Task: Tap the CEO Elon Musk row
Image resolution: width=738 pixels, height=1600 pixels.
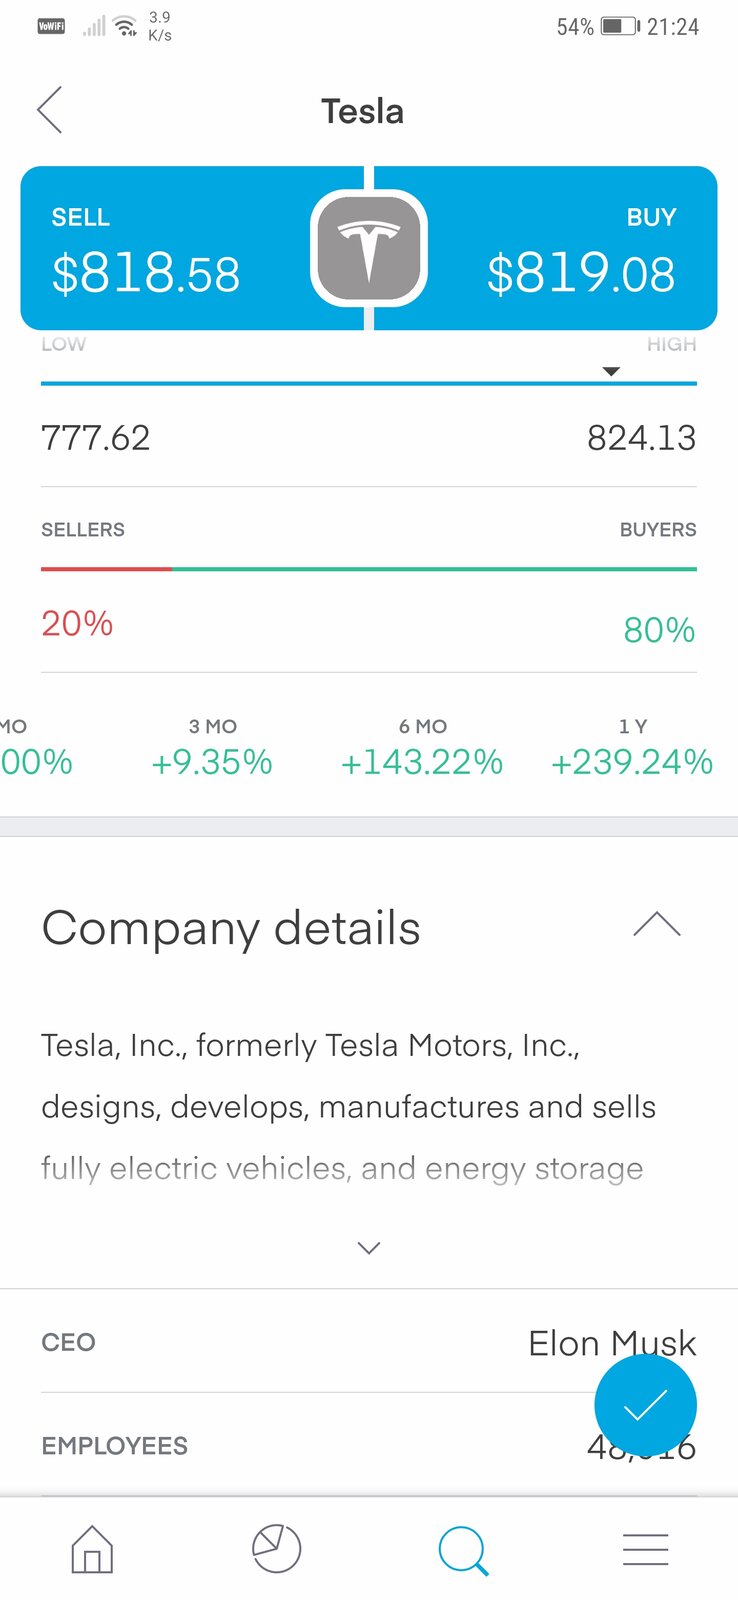Action: pos(369,1342)
